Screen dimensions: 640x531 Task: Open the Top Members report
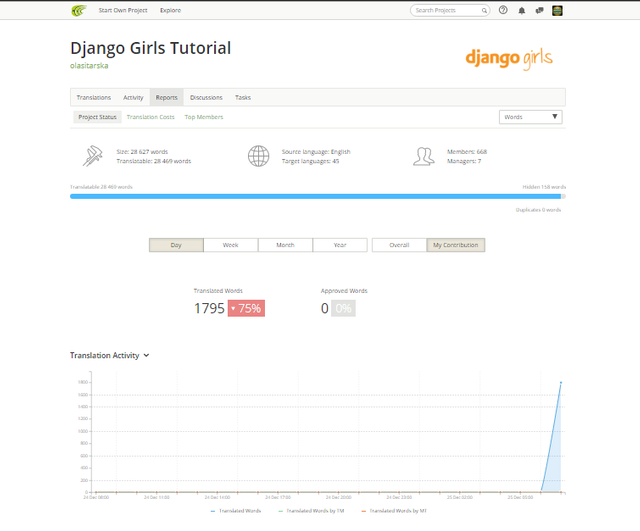coord(204,117)
